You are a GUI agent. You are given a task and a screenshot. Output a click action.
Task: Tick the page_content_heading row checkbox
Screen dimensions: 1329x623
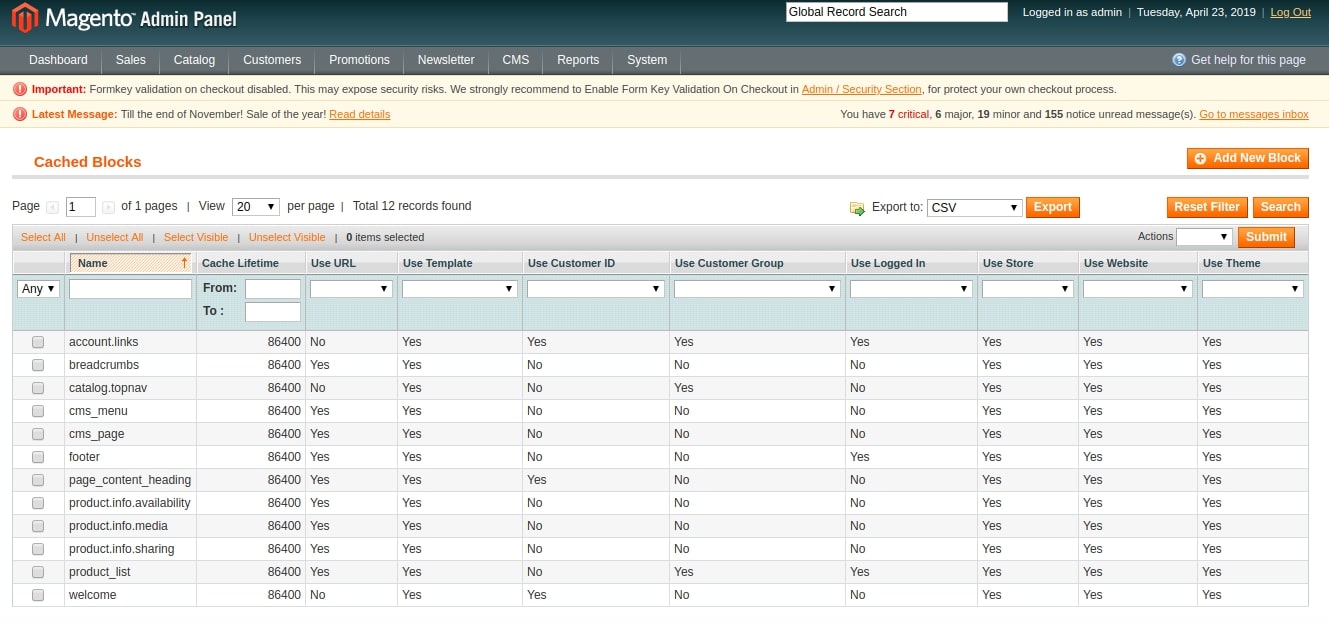click(x=38, y=480)
